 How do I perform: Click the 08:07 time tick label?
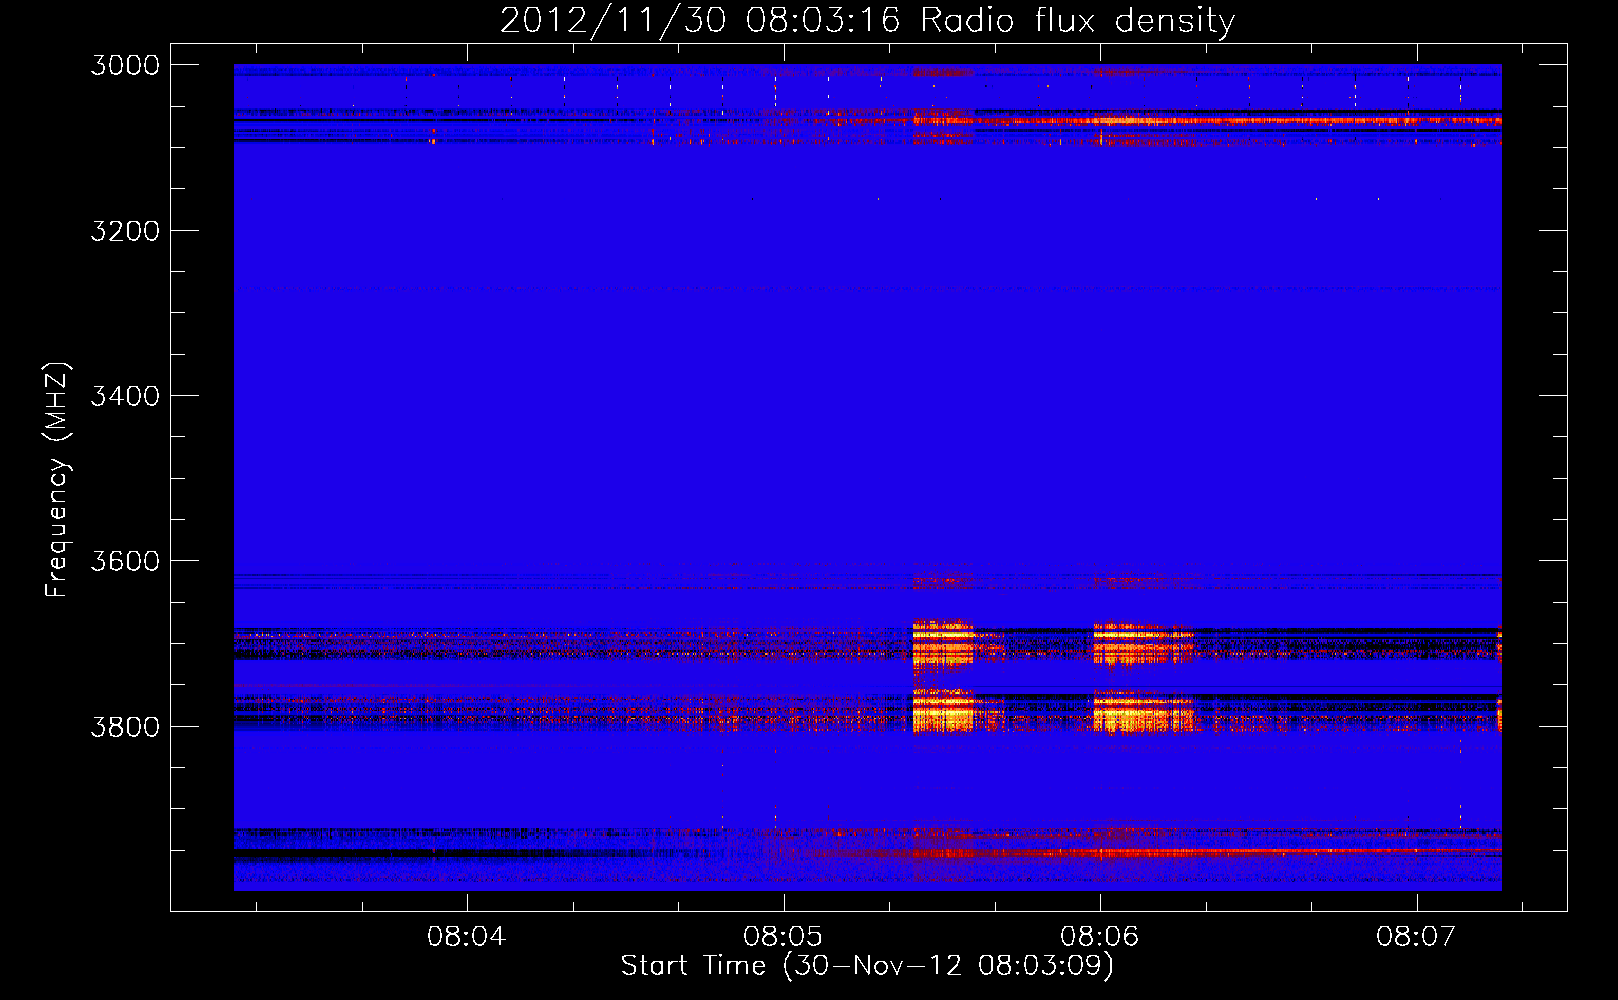pos(1416,937)
